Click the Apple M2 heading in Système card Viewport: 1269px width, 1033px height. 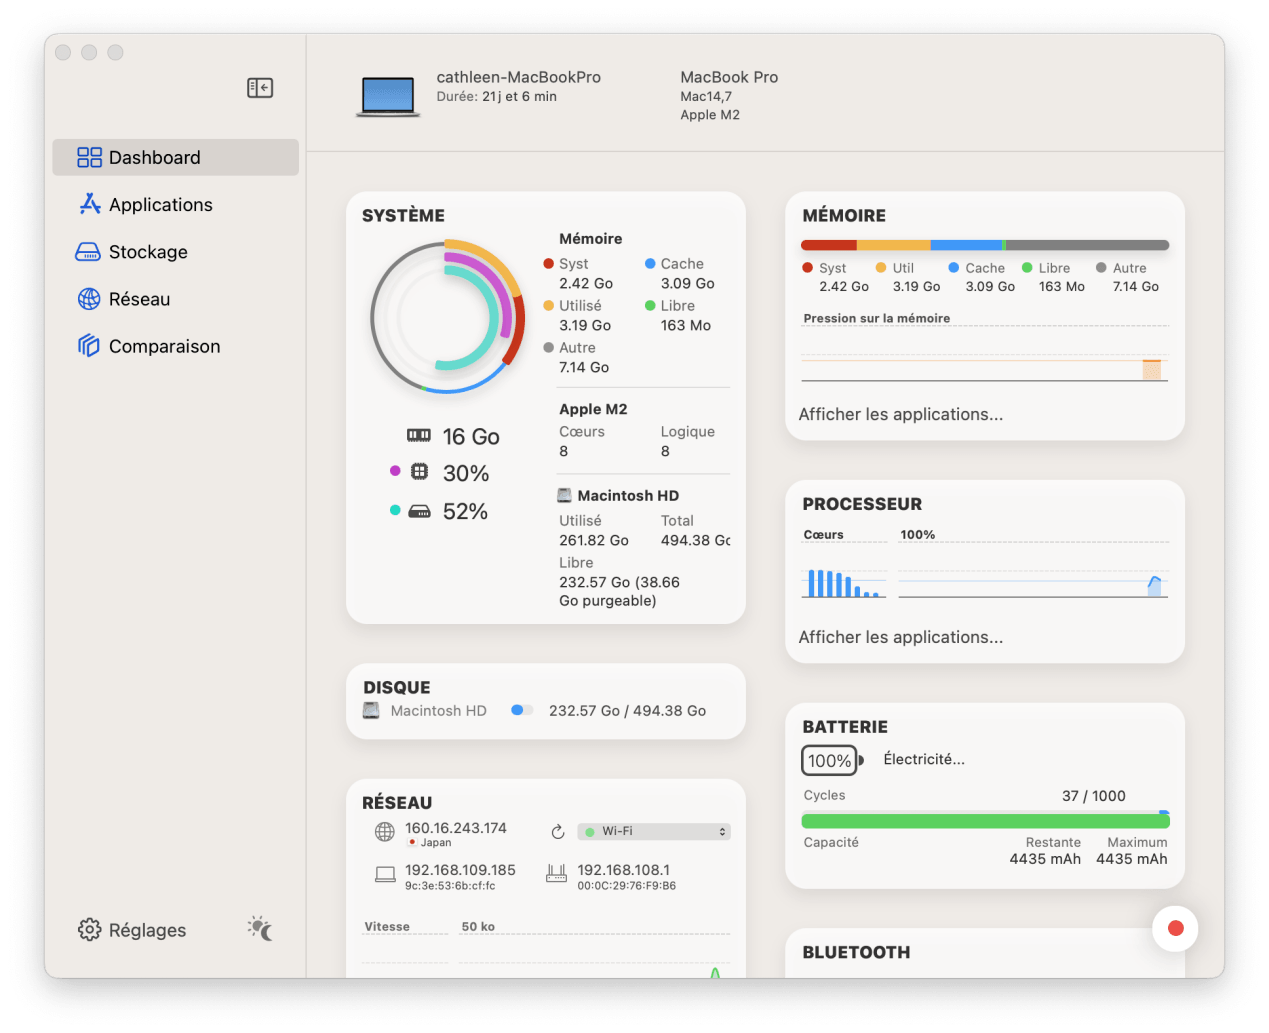coord(593,409)
